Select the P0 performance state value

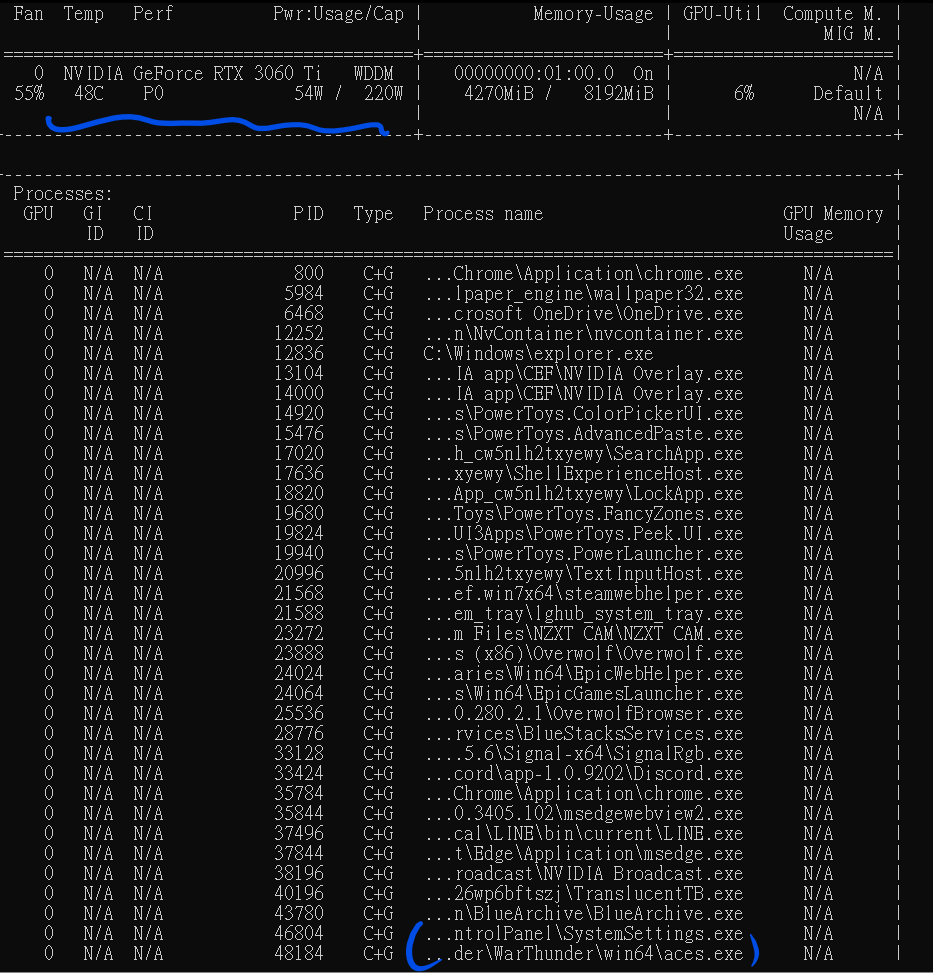(153, 94)
